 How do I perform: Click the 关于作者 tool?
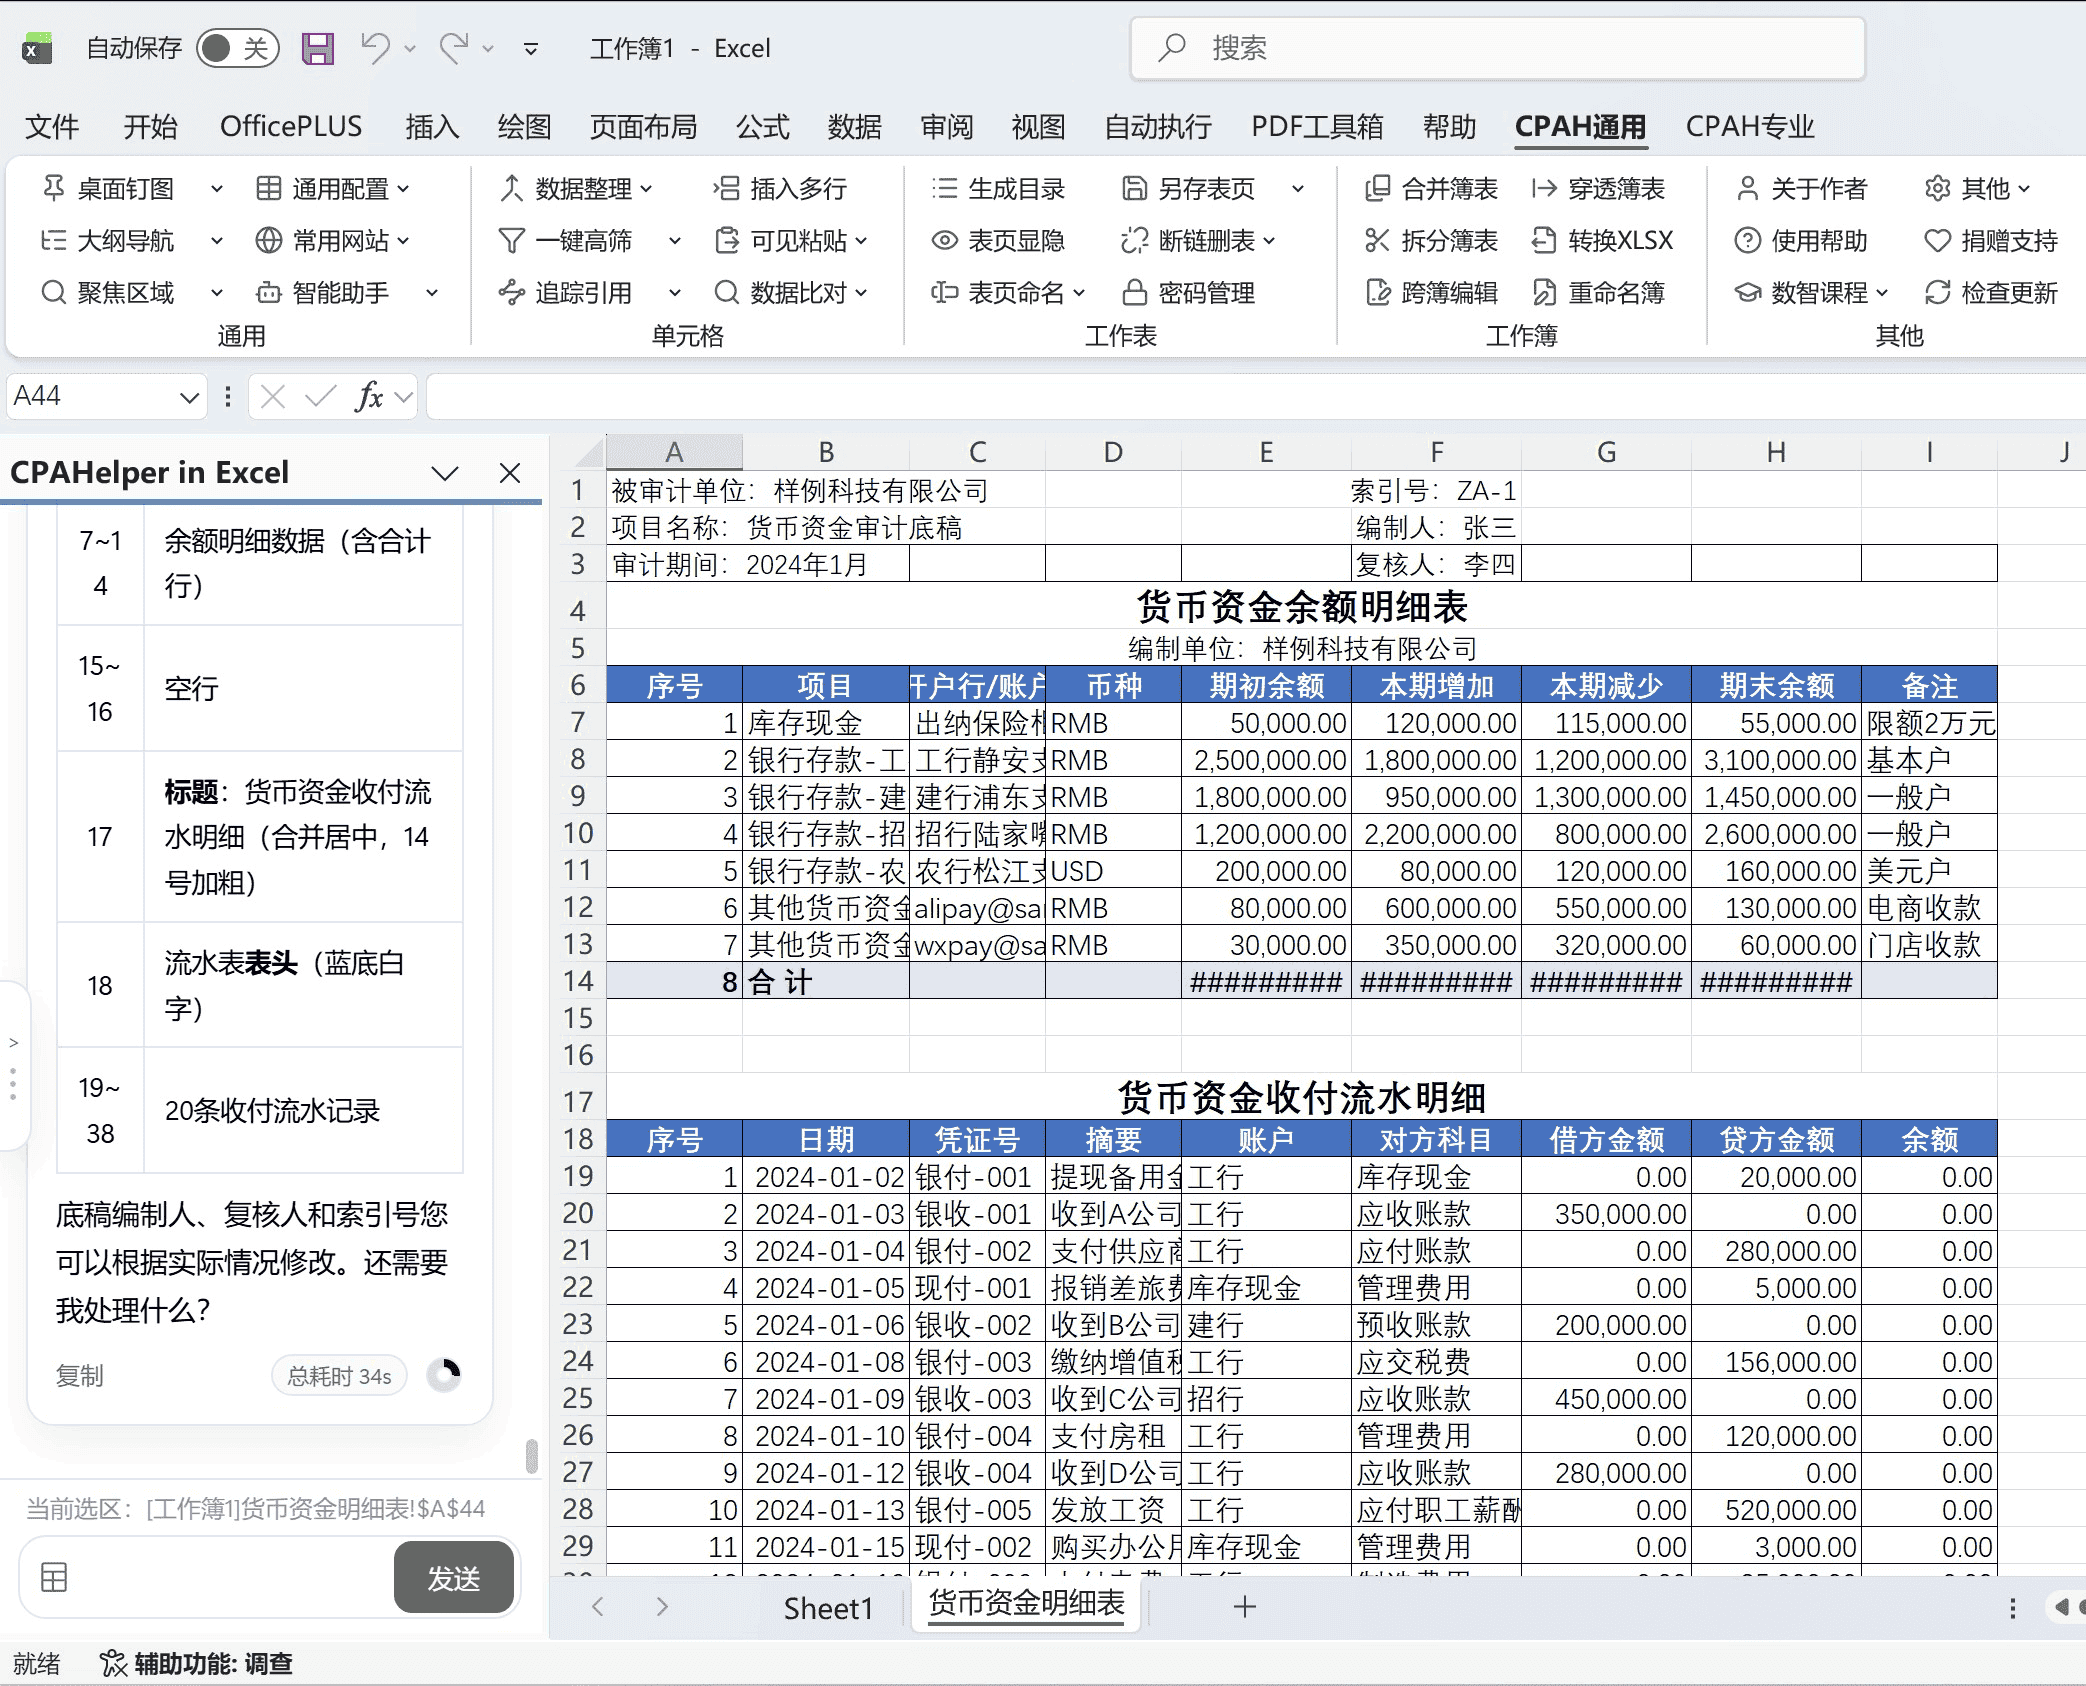(x=1801, y=188)
